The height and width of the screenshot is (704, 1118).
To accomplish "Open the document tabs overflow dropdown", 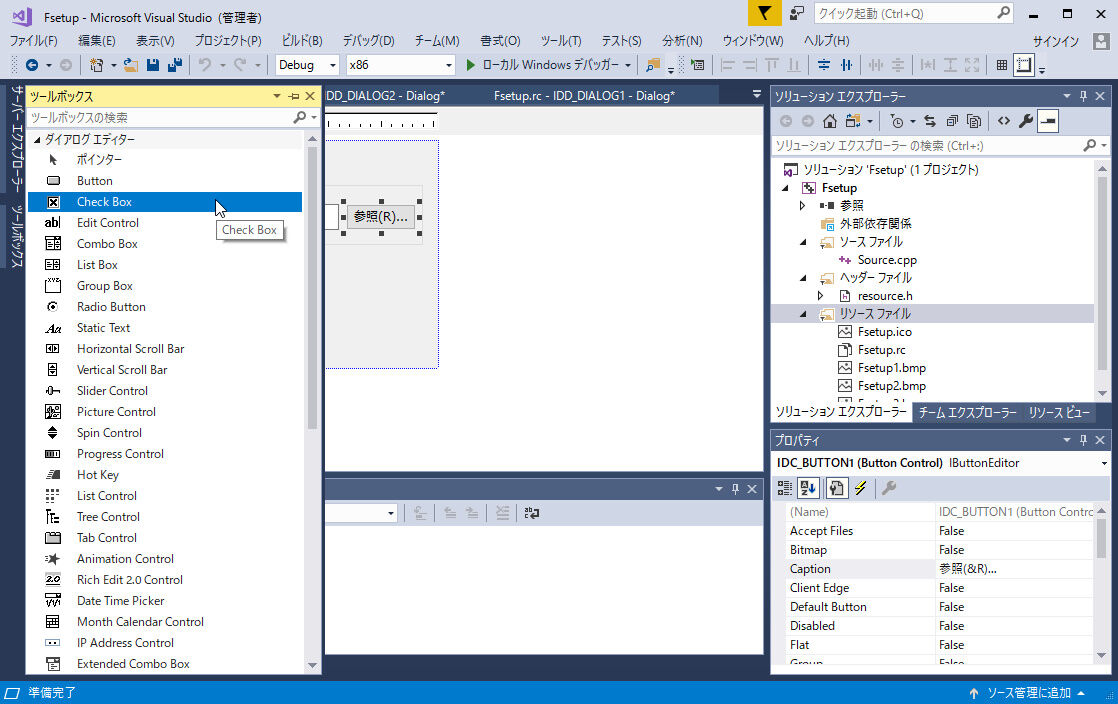I will 757,94.
